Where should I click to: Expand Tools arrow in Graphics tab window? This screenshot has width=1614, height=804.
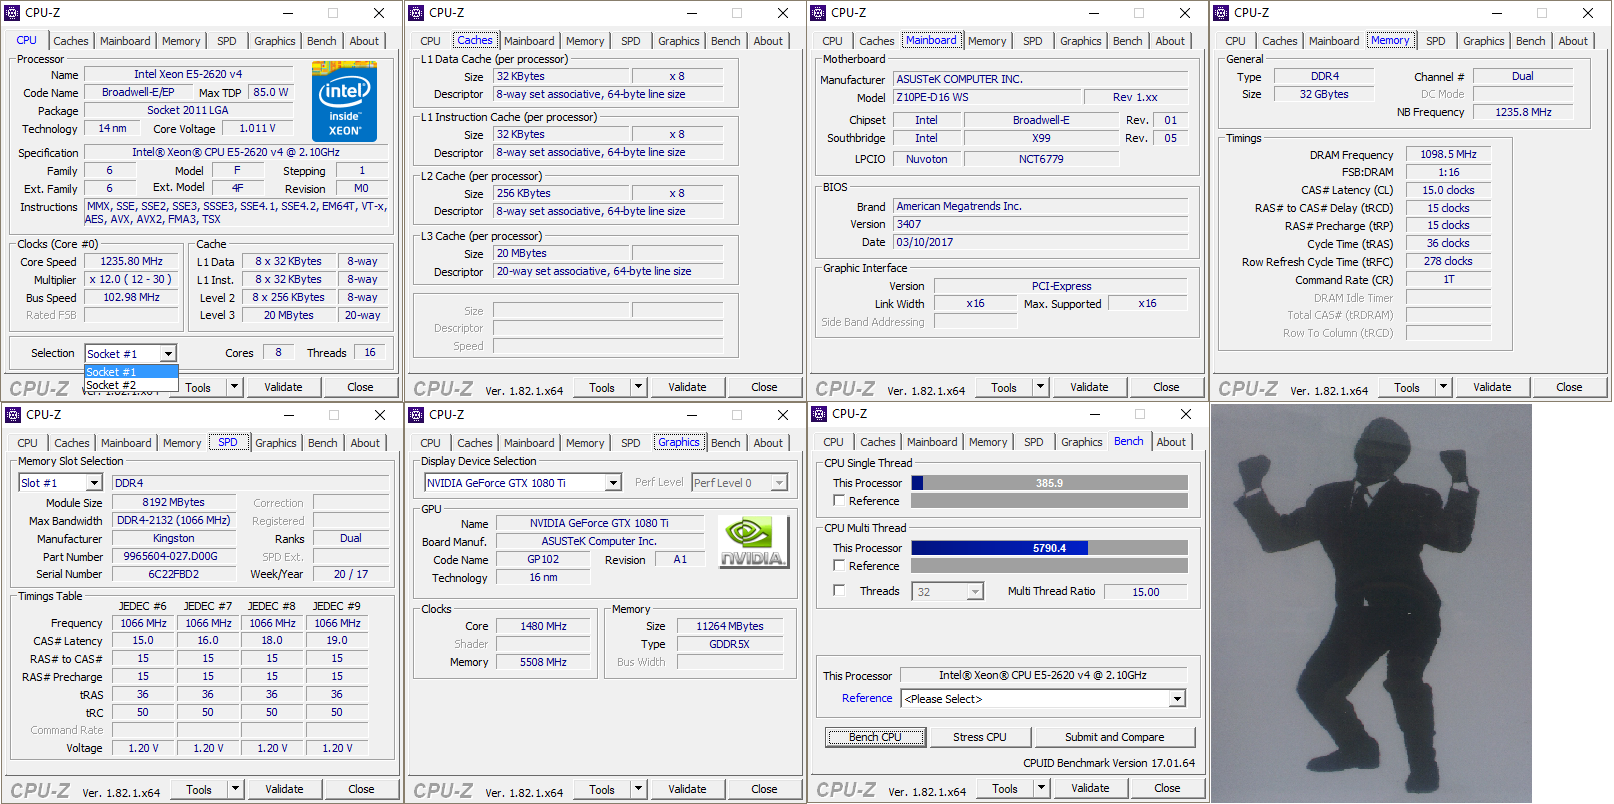pos(638,789)
